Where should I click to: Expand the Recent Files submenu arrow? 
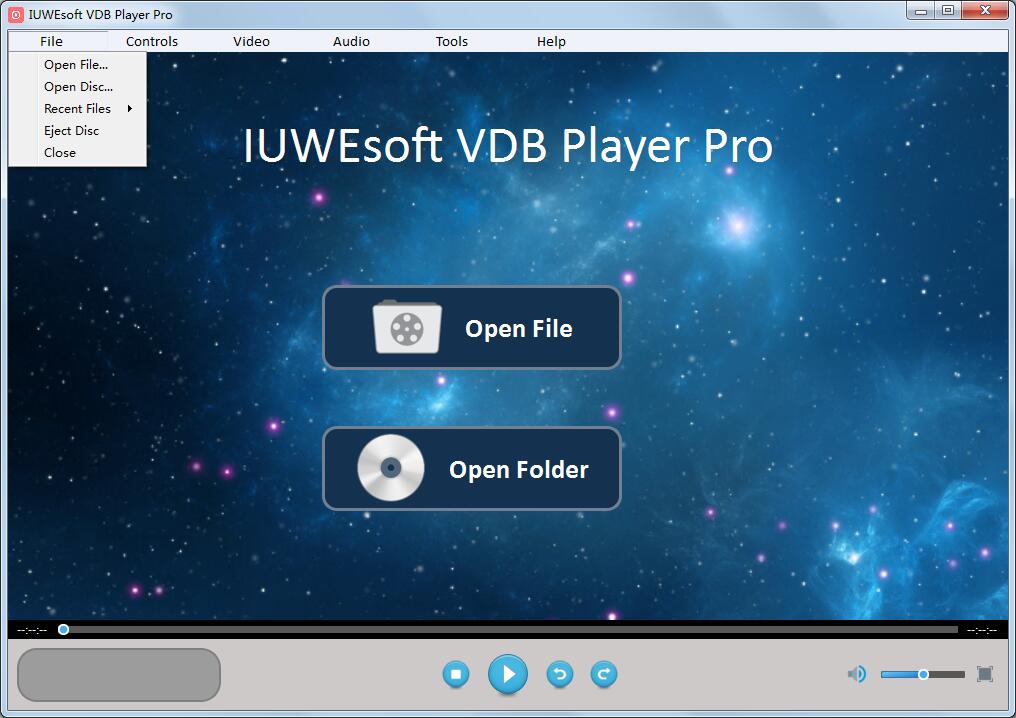(x=130, y=109)
